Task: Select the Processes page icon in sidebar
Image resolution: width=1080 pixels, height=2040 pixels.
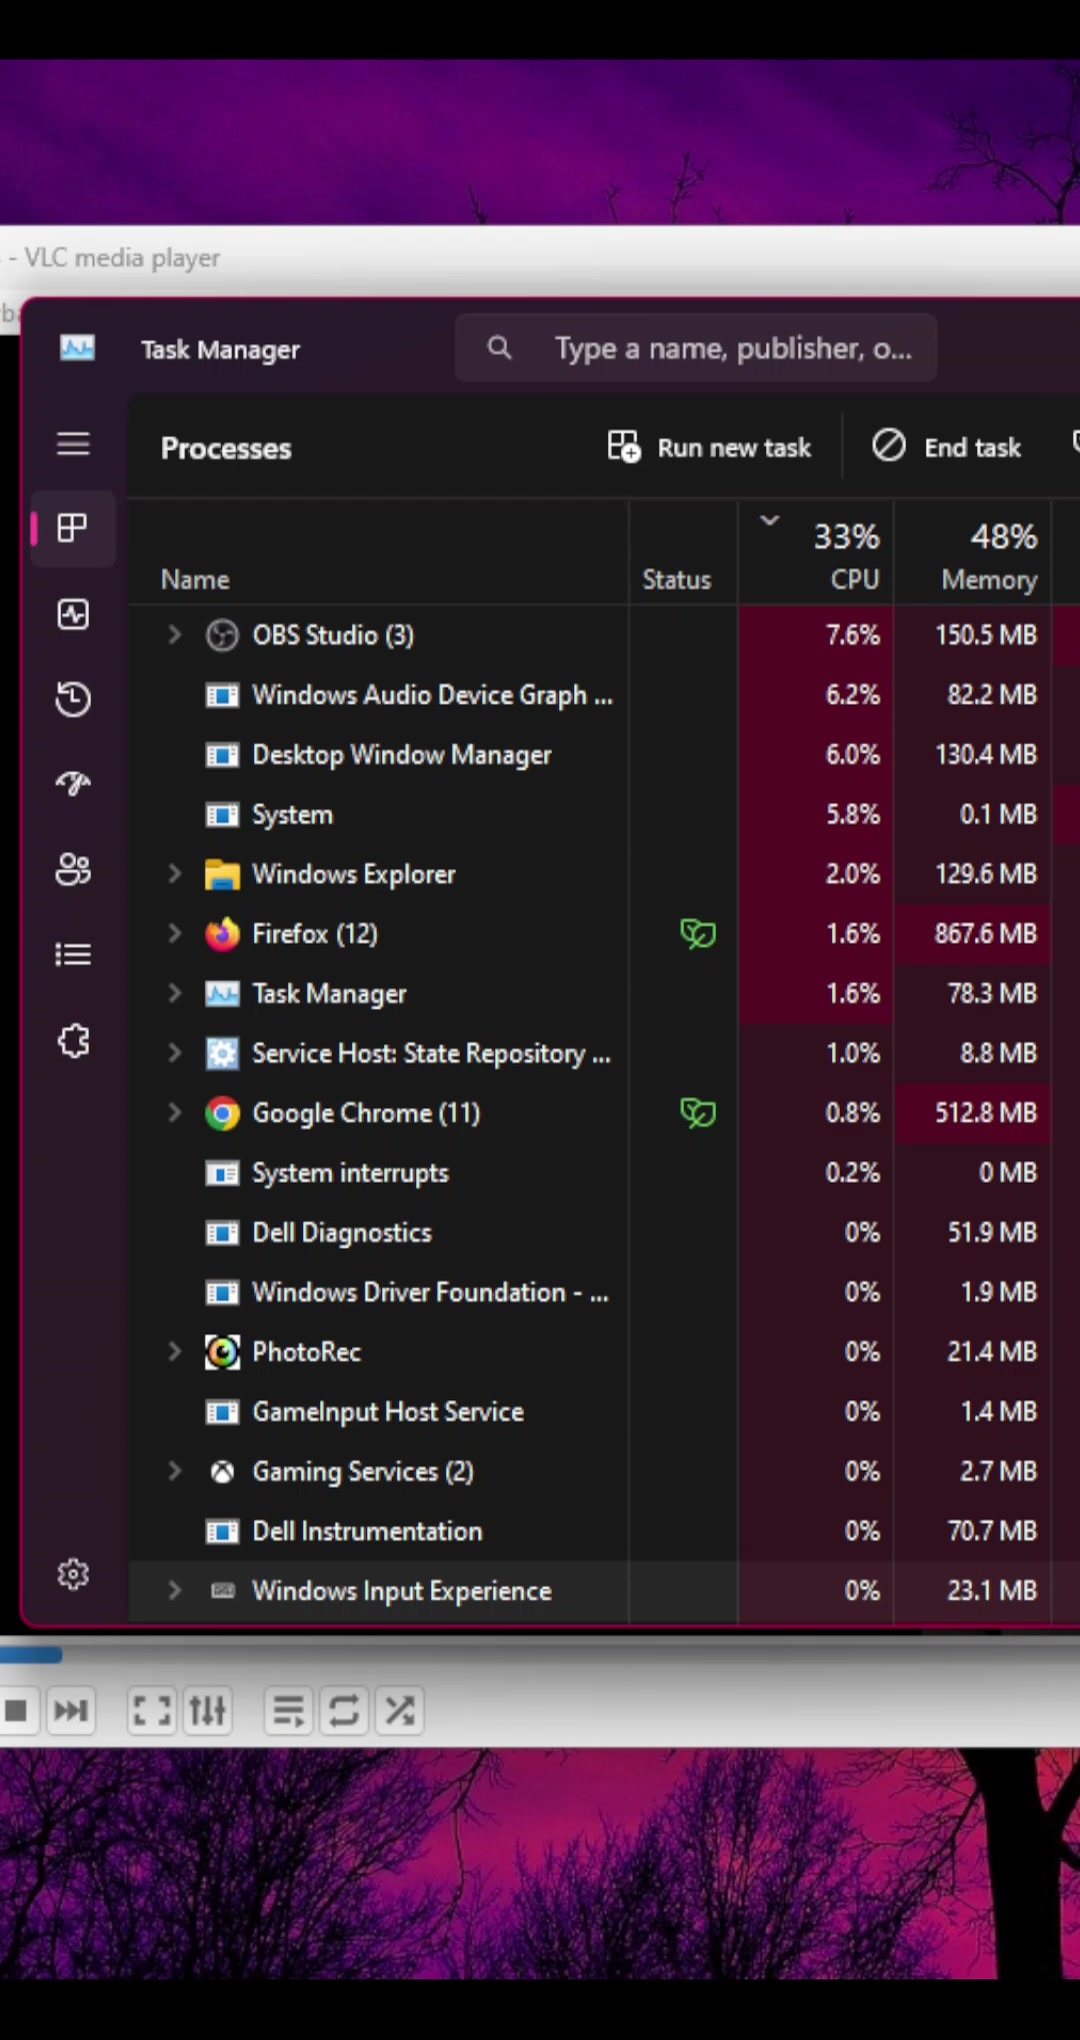Action: coord(73,528)
